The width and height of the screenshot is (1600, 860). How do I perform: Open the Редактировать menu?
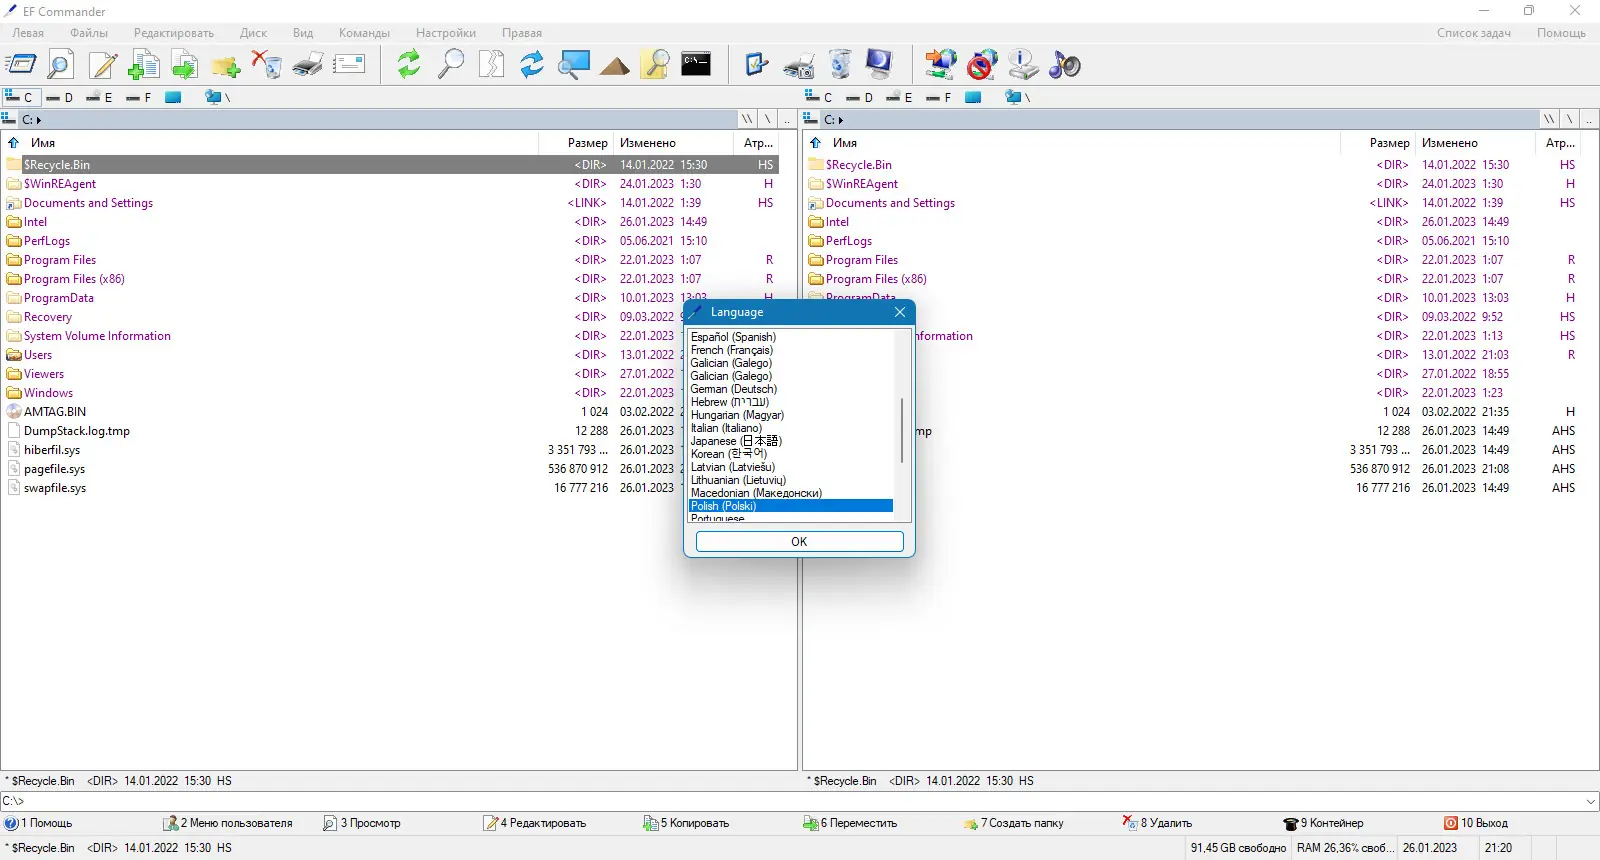[x=174, y=33]
